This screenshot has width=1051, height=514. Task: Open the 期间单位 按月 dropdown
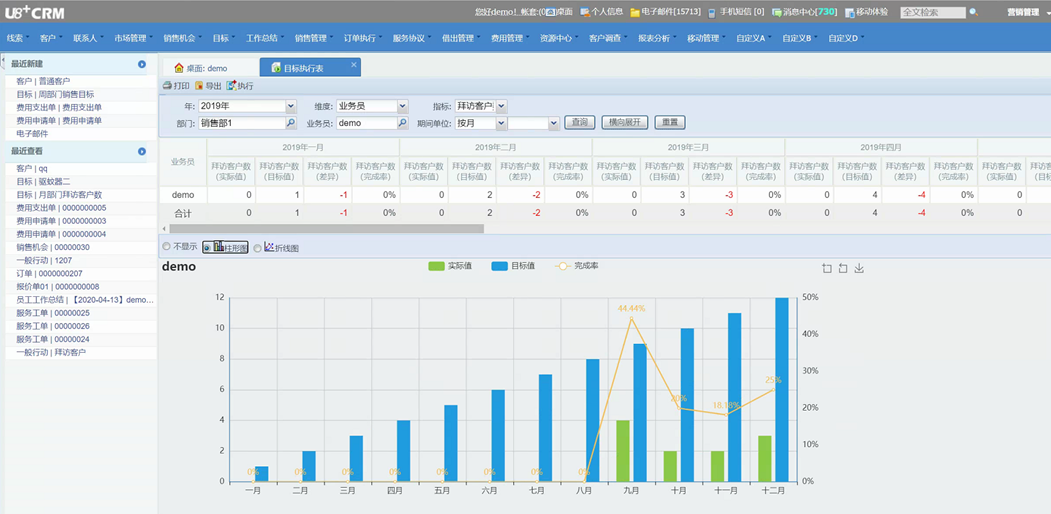tap(501, 123)
